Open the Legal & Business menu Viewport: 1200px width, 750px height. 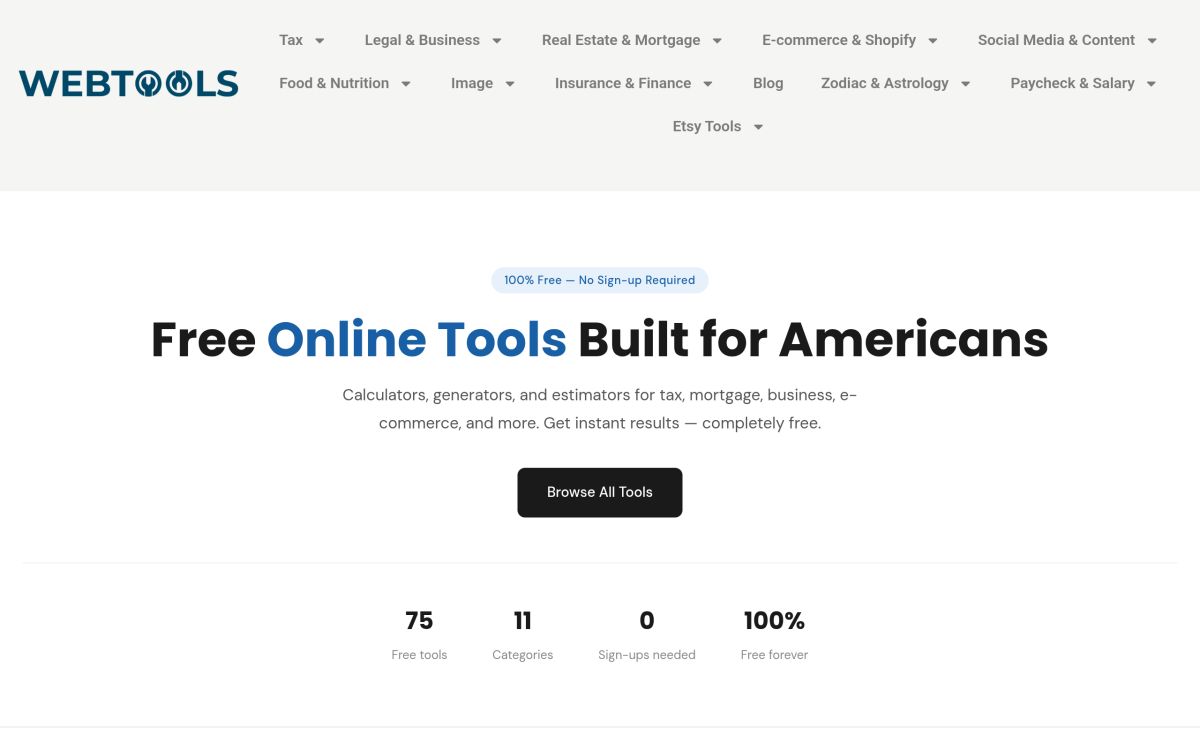click(x=422, y=40)
